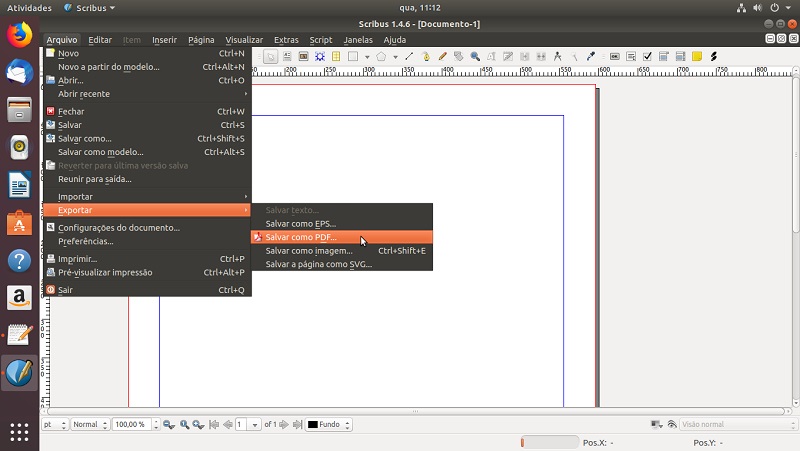The image size is (800, 451).
Task: Open the polygon tool dropdown arrow
Action: click(x=395, y=57)
